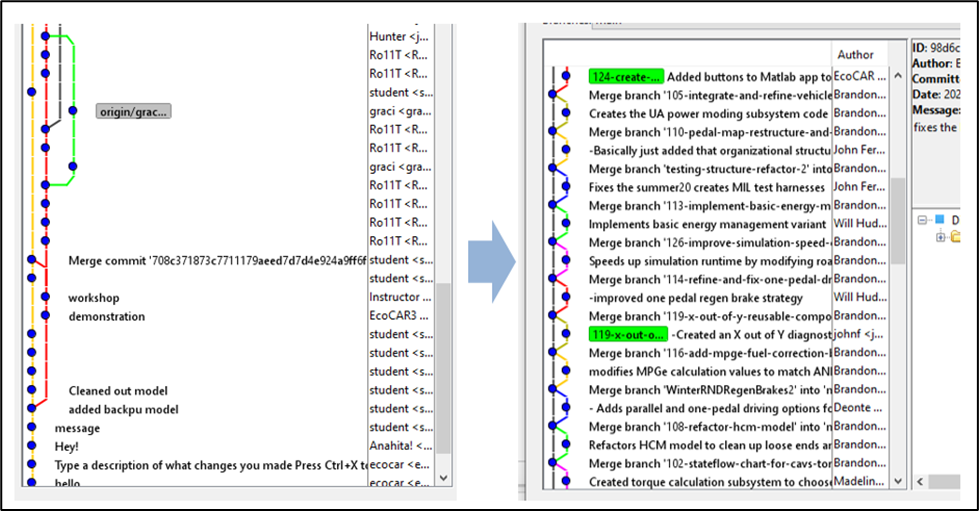
Task: Click the left history scrollbar thumb
Action: pyautogui.click(x=443, y=365)
